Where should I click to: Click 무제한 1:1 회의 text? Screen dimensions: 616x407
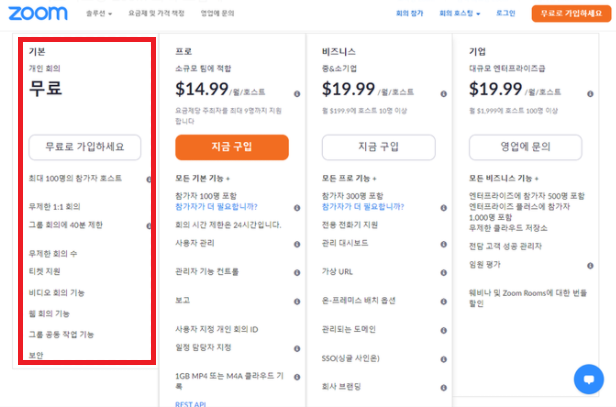coord(55,207)
